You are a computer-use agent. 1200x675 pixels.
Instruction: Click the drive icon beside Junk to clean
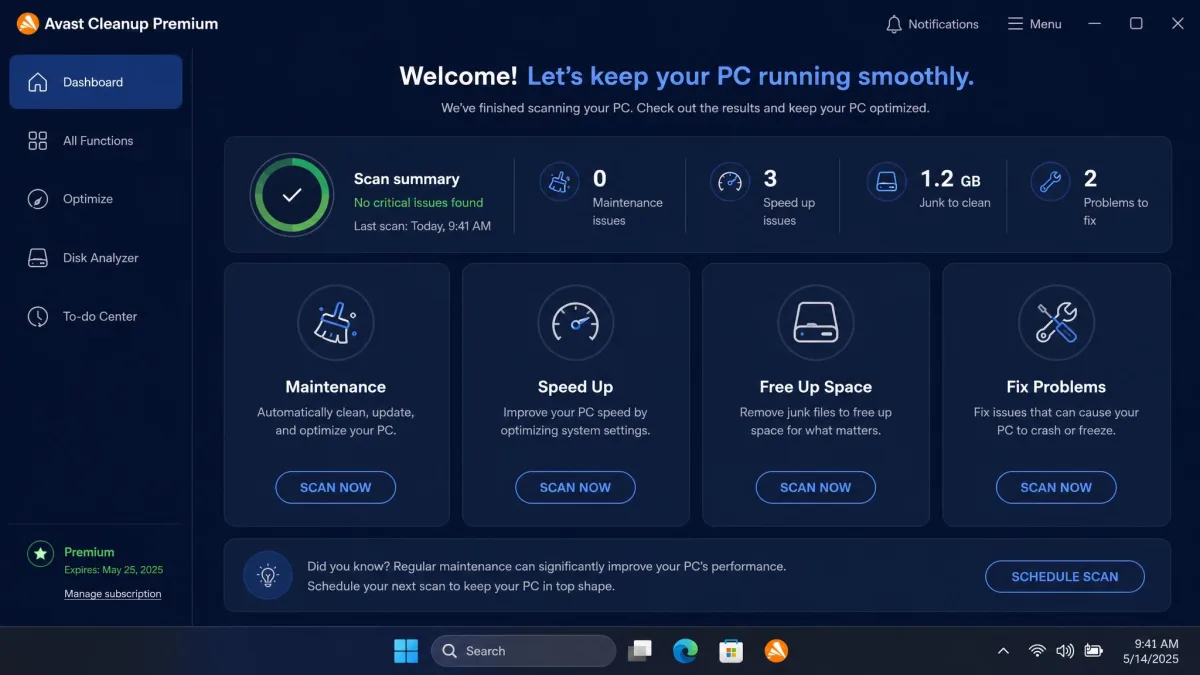point(886,182)
